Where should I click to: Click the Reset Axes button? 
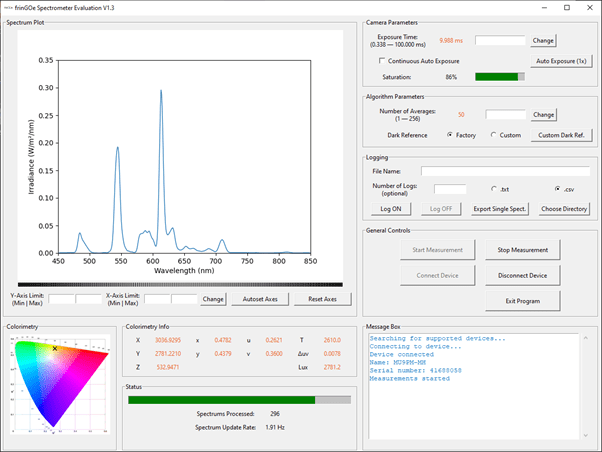pyautogui.click(x=323, y=298)
